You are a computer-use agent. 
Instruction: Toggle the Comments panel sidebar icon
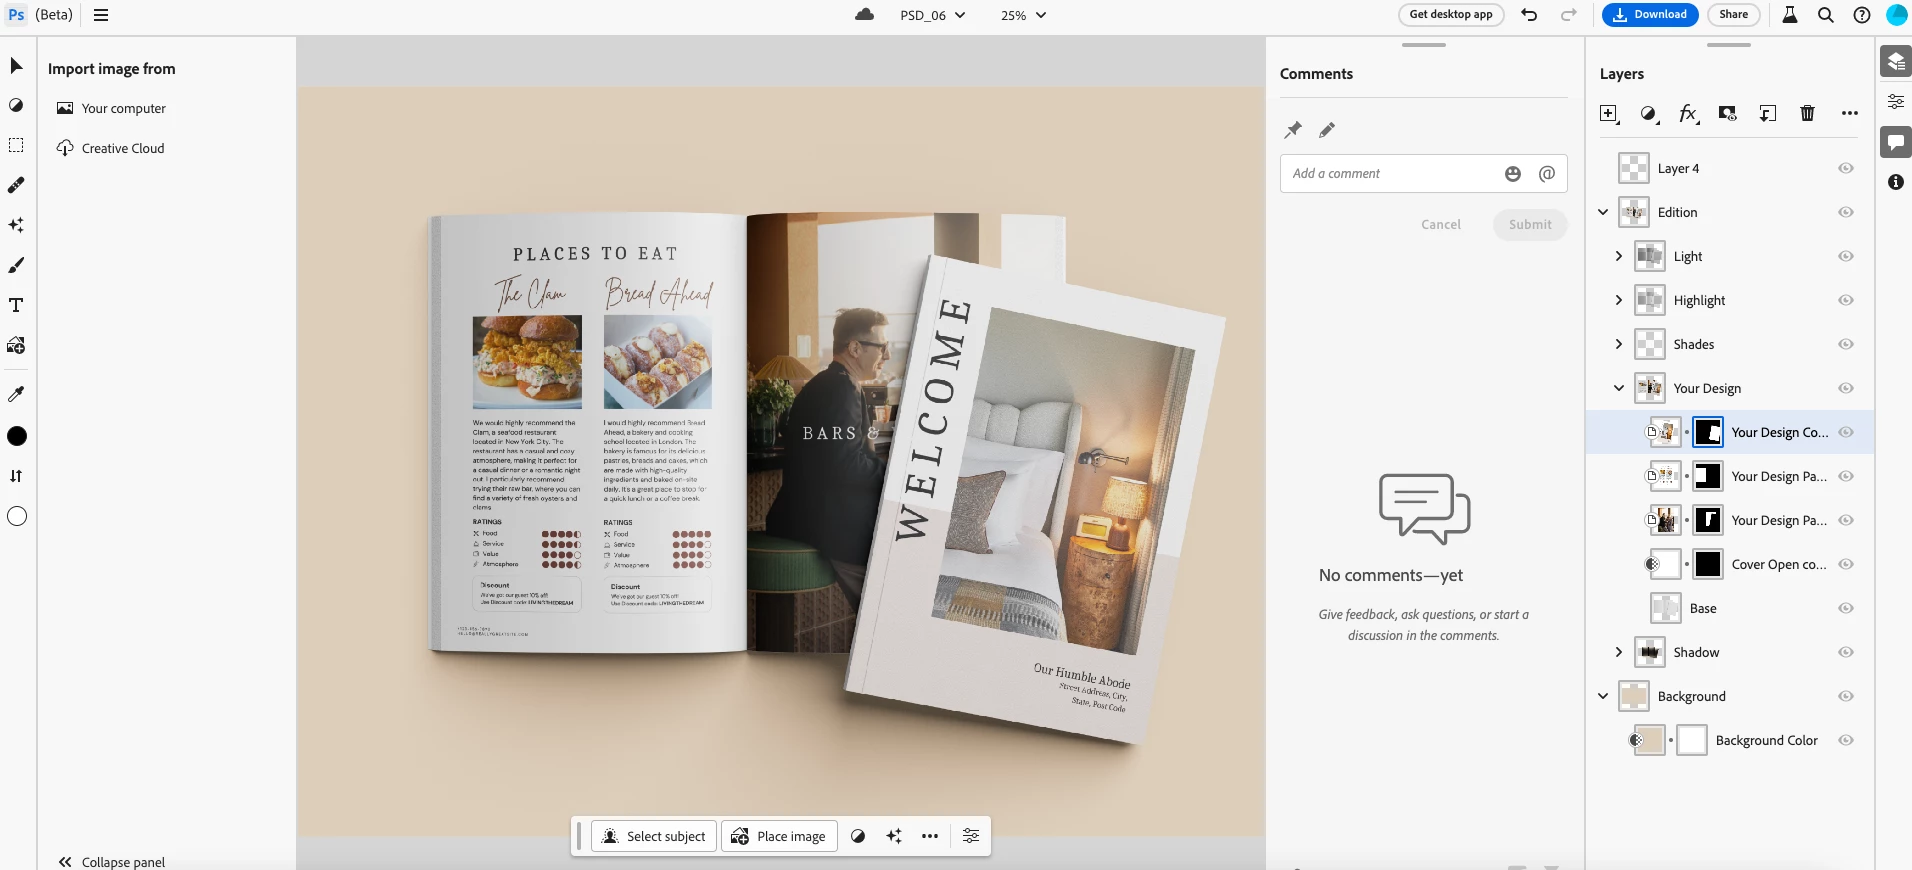(1896, 142)
